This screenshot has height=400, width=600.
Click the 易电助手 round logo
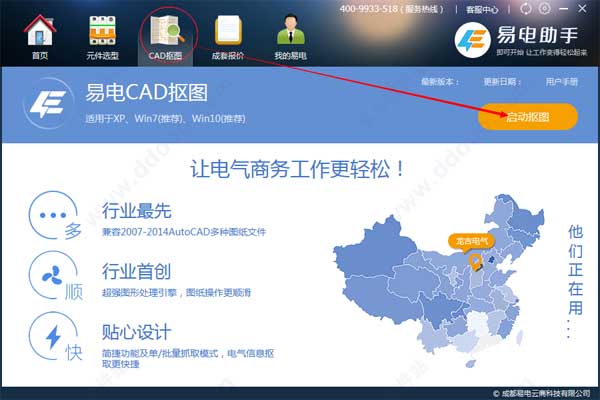(x=473, y=40)
